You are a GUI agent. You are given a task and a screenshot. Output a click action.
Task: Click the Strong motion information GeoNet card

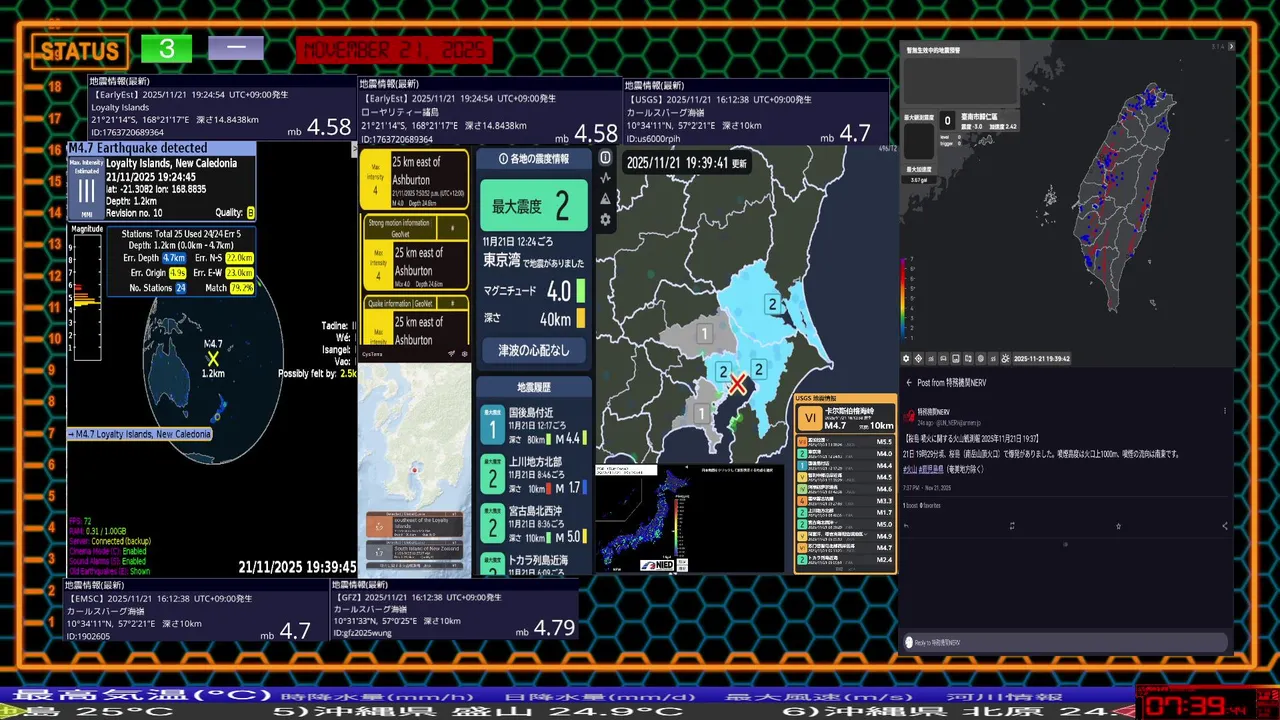[414, 252]
